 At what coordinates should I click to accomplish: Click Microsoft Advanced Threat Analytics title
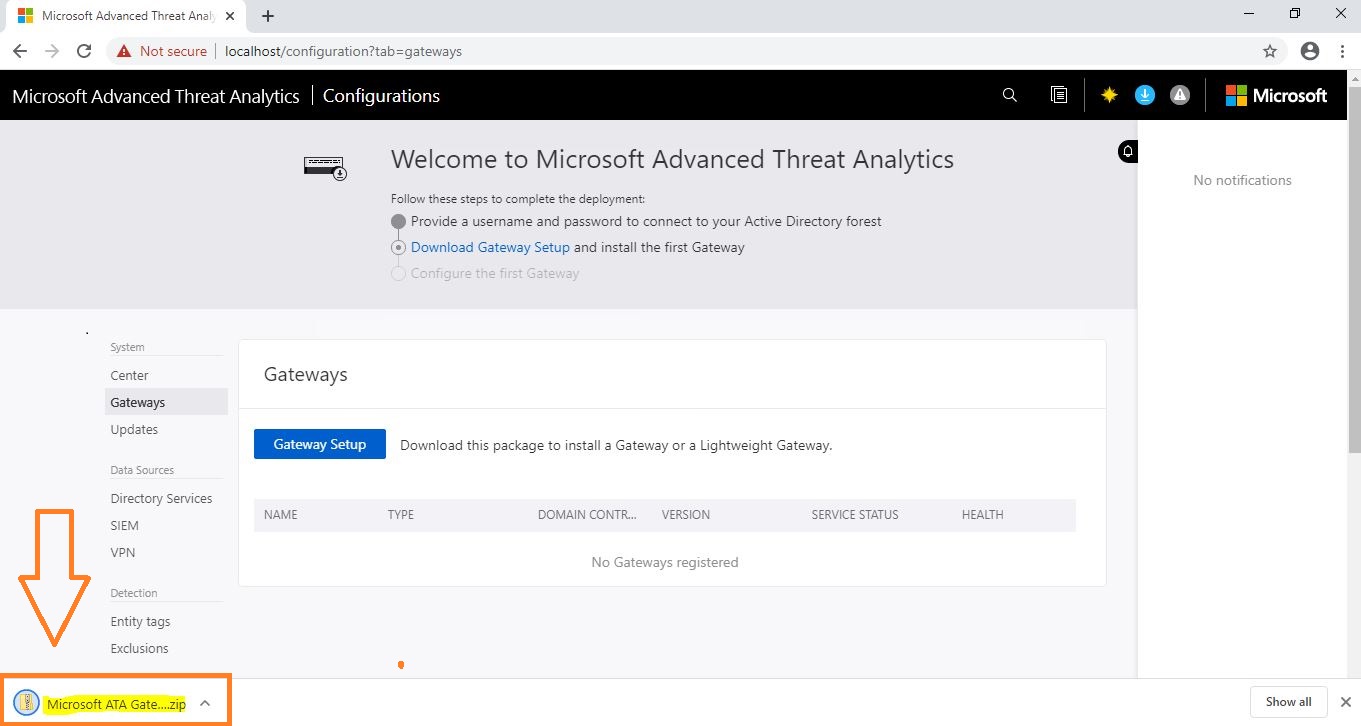pos(156,96)
